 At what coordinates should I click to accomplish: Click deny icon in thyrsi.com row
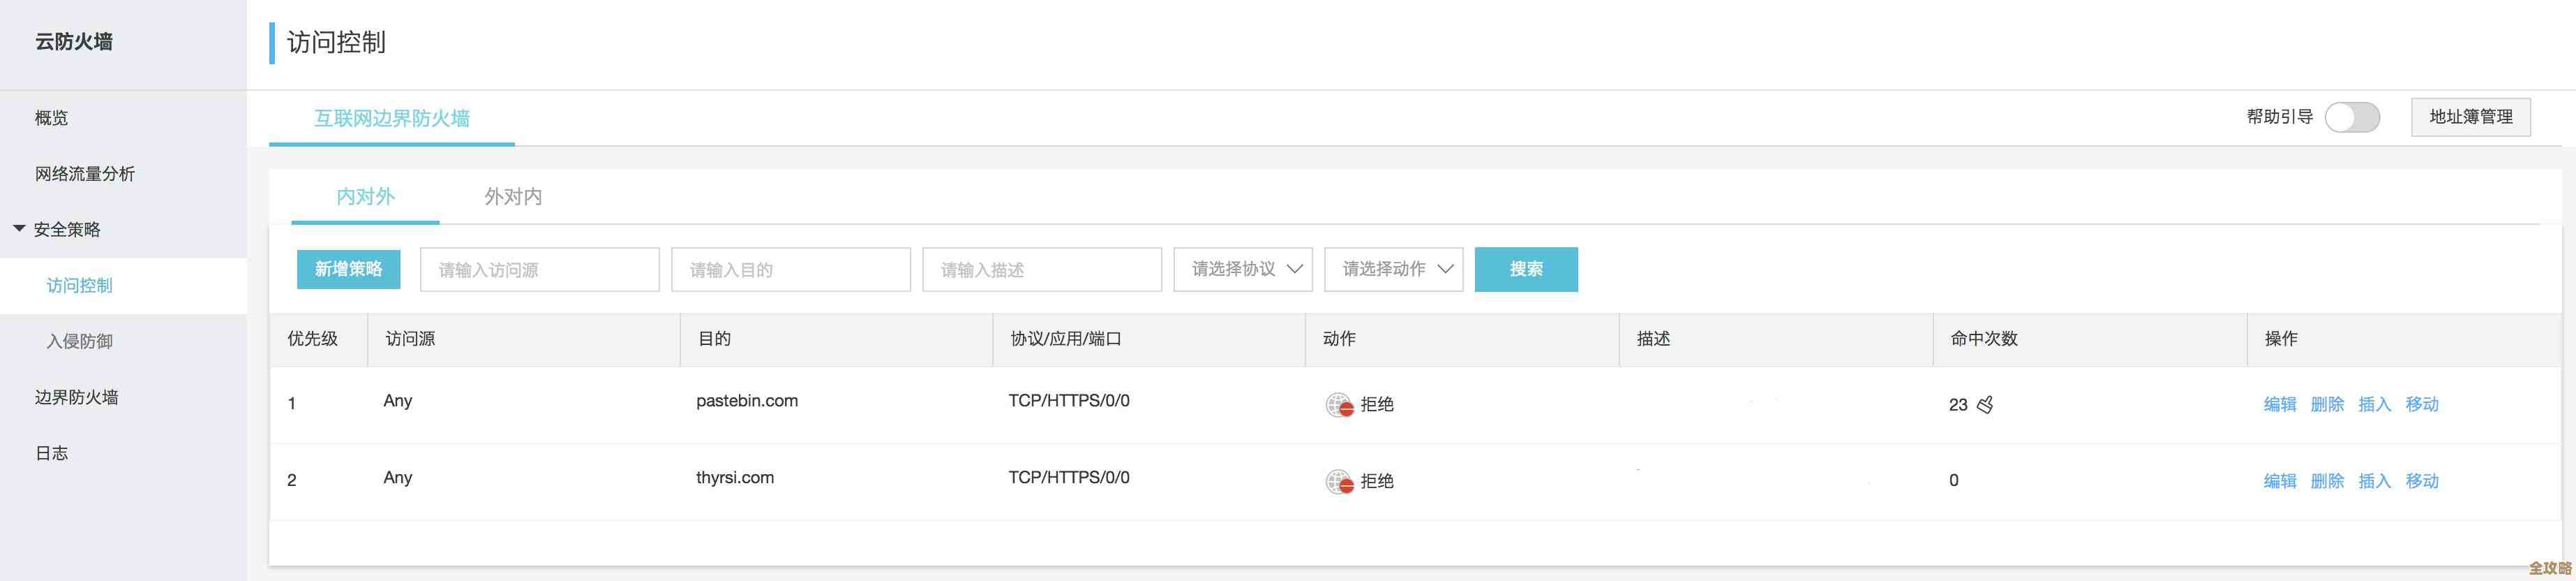click(1339, 481)
